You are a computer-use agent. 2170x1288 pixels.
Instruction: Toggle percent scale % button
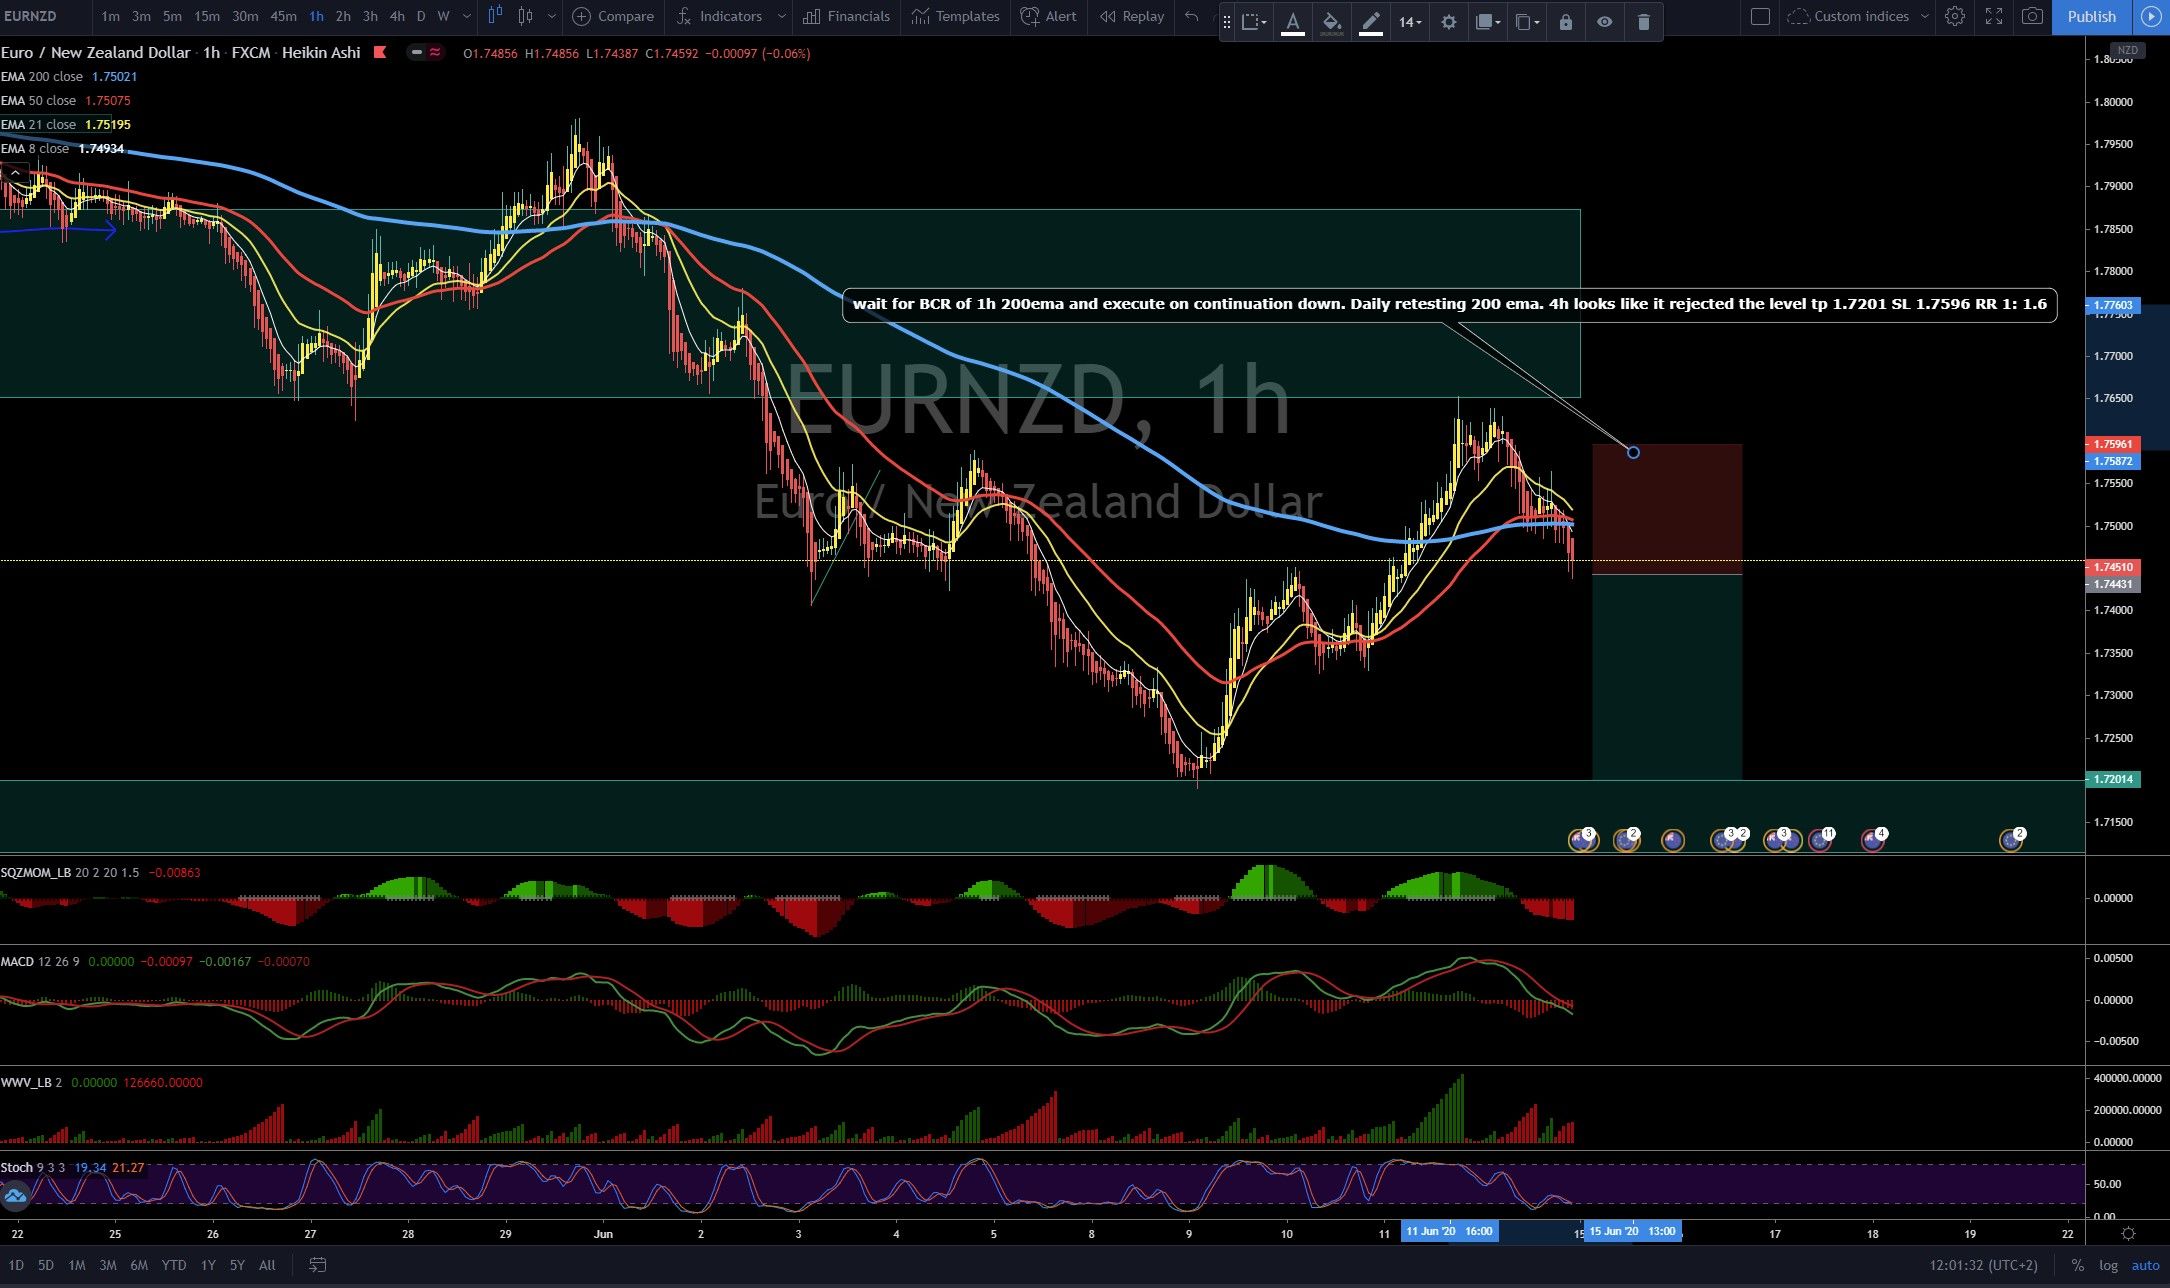tap(2077, 1265)
